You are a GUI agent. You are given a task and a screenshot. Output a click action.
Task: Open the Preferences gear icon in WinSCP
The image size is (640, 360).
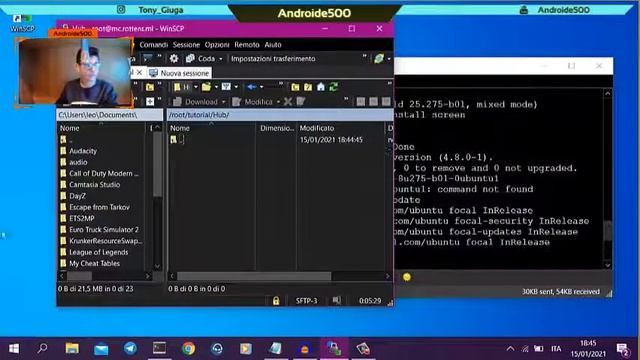174,59
